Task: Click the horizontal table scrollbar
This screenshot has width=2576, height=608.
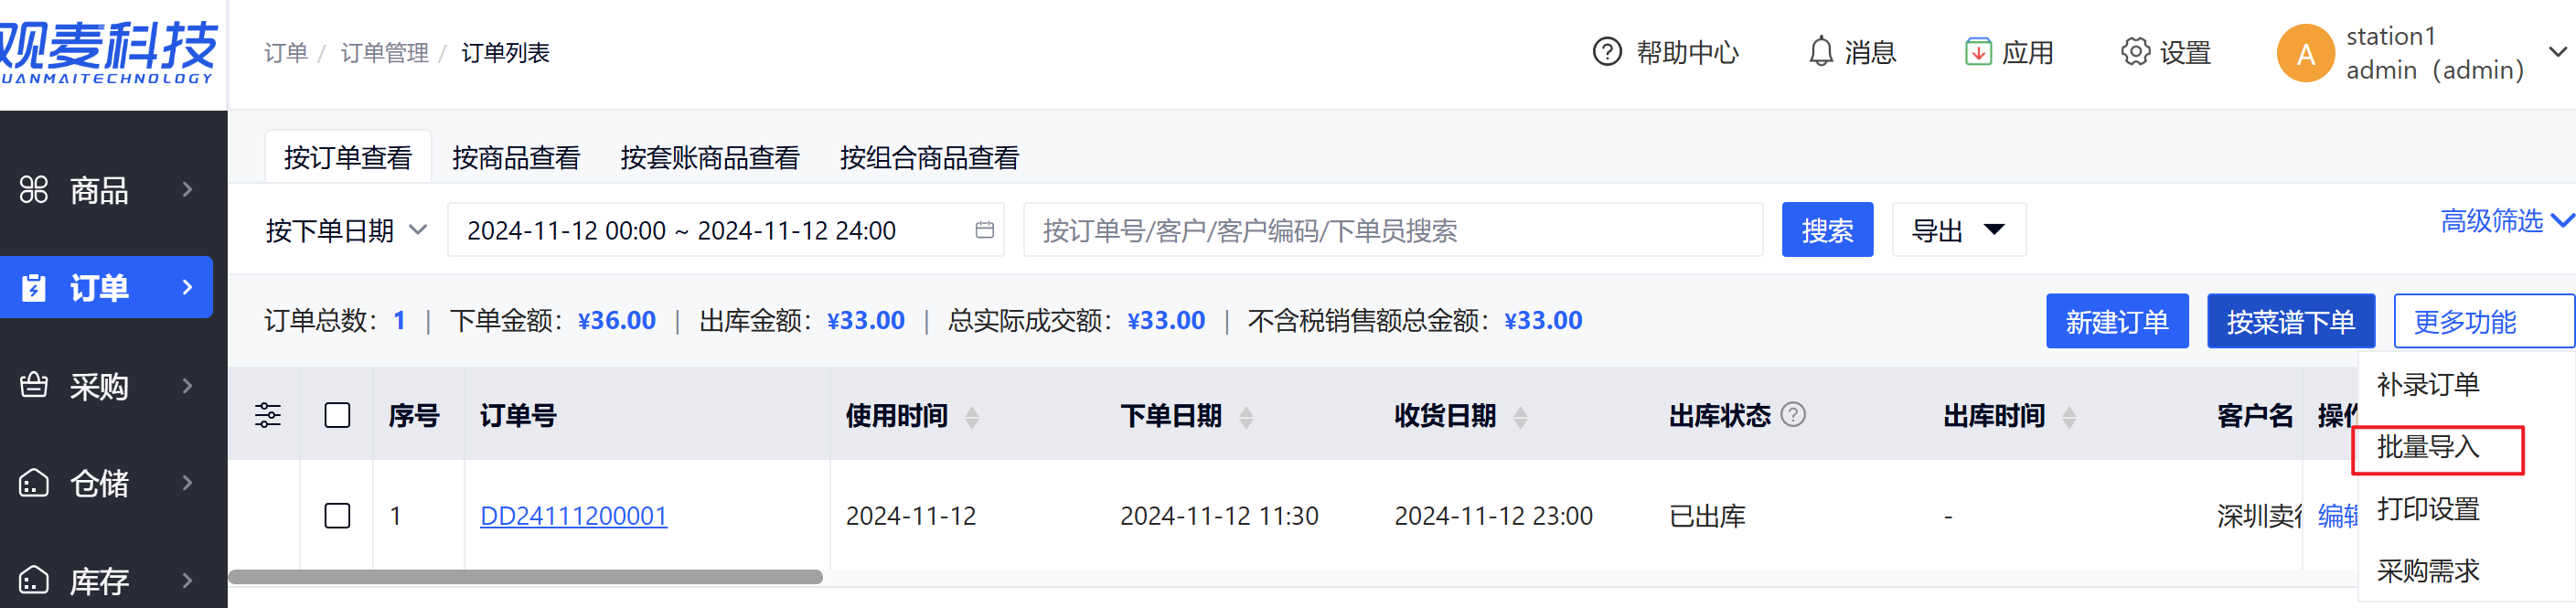Action: pos(525,577)
